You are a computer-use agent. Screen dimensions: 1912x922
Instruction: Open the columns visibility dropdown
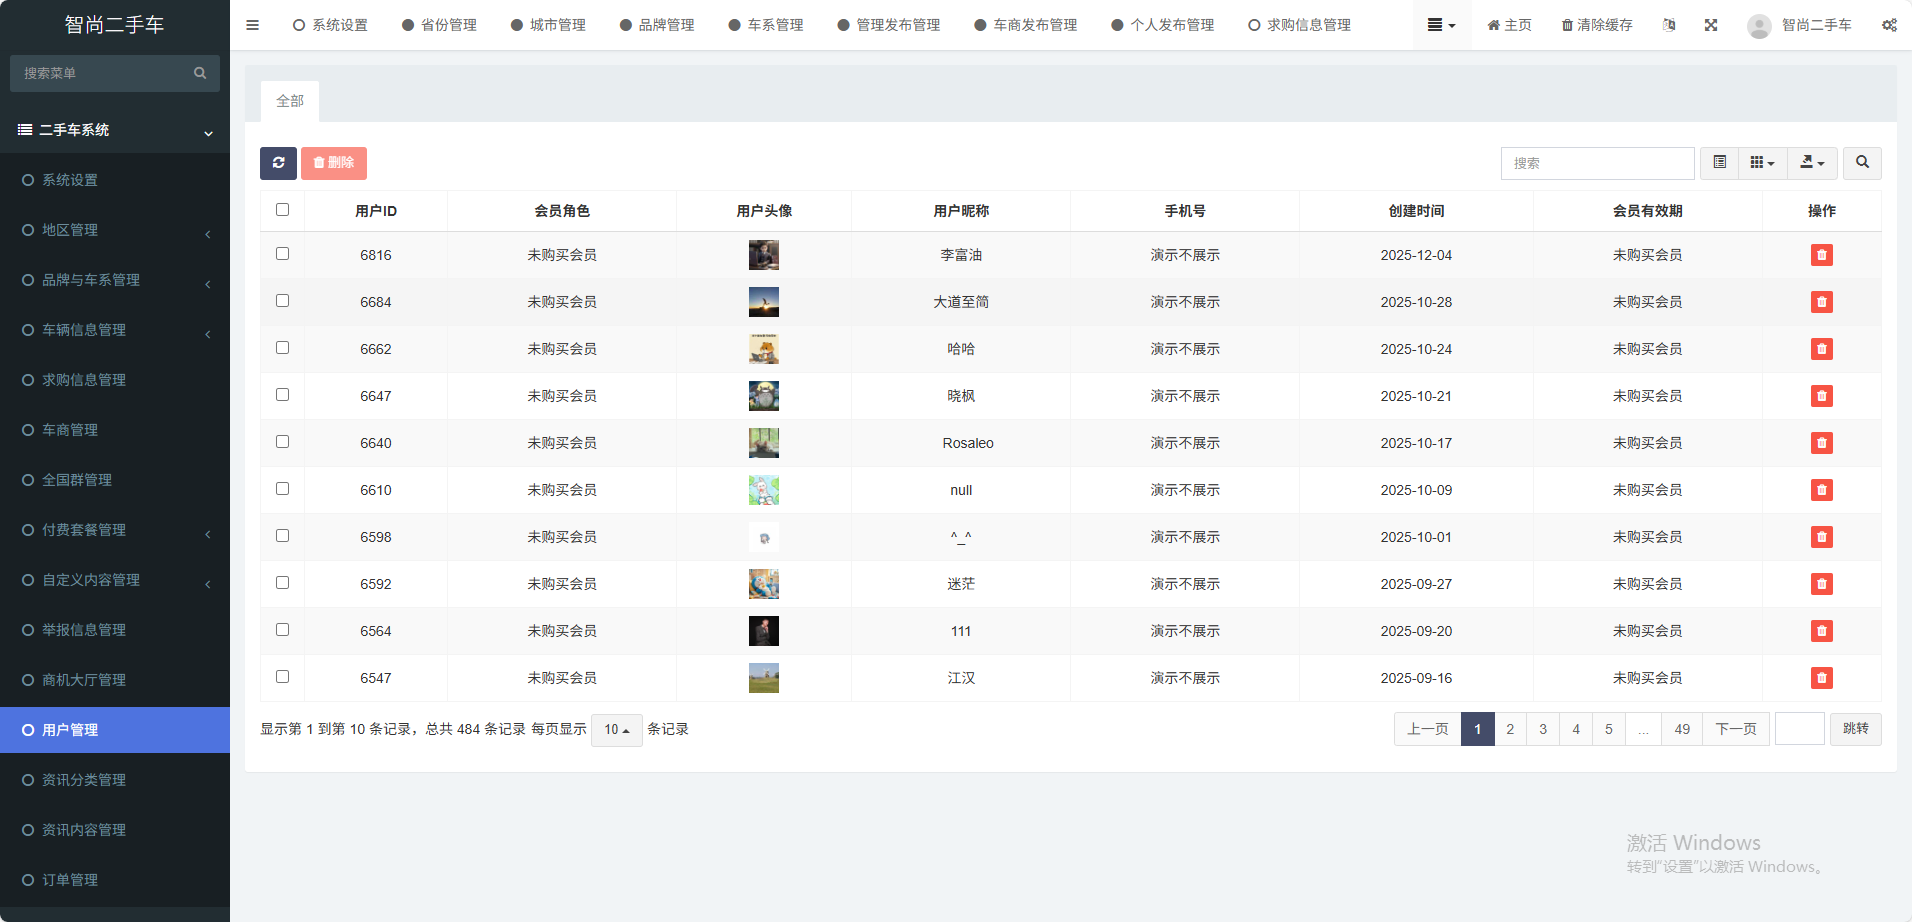tap(1762, 163)
